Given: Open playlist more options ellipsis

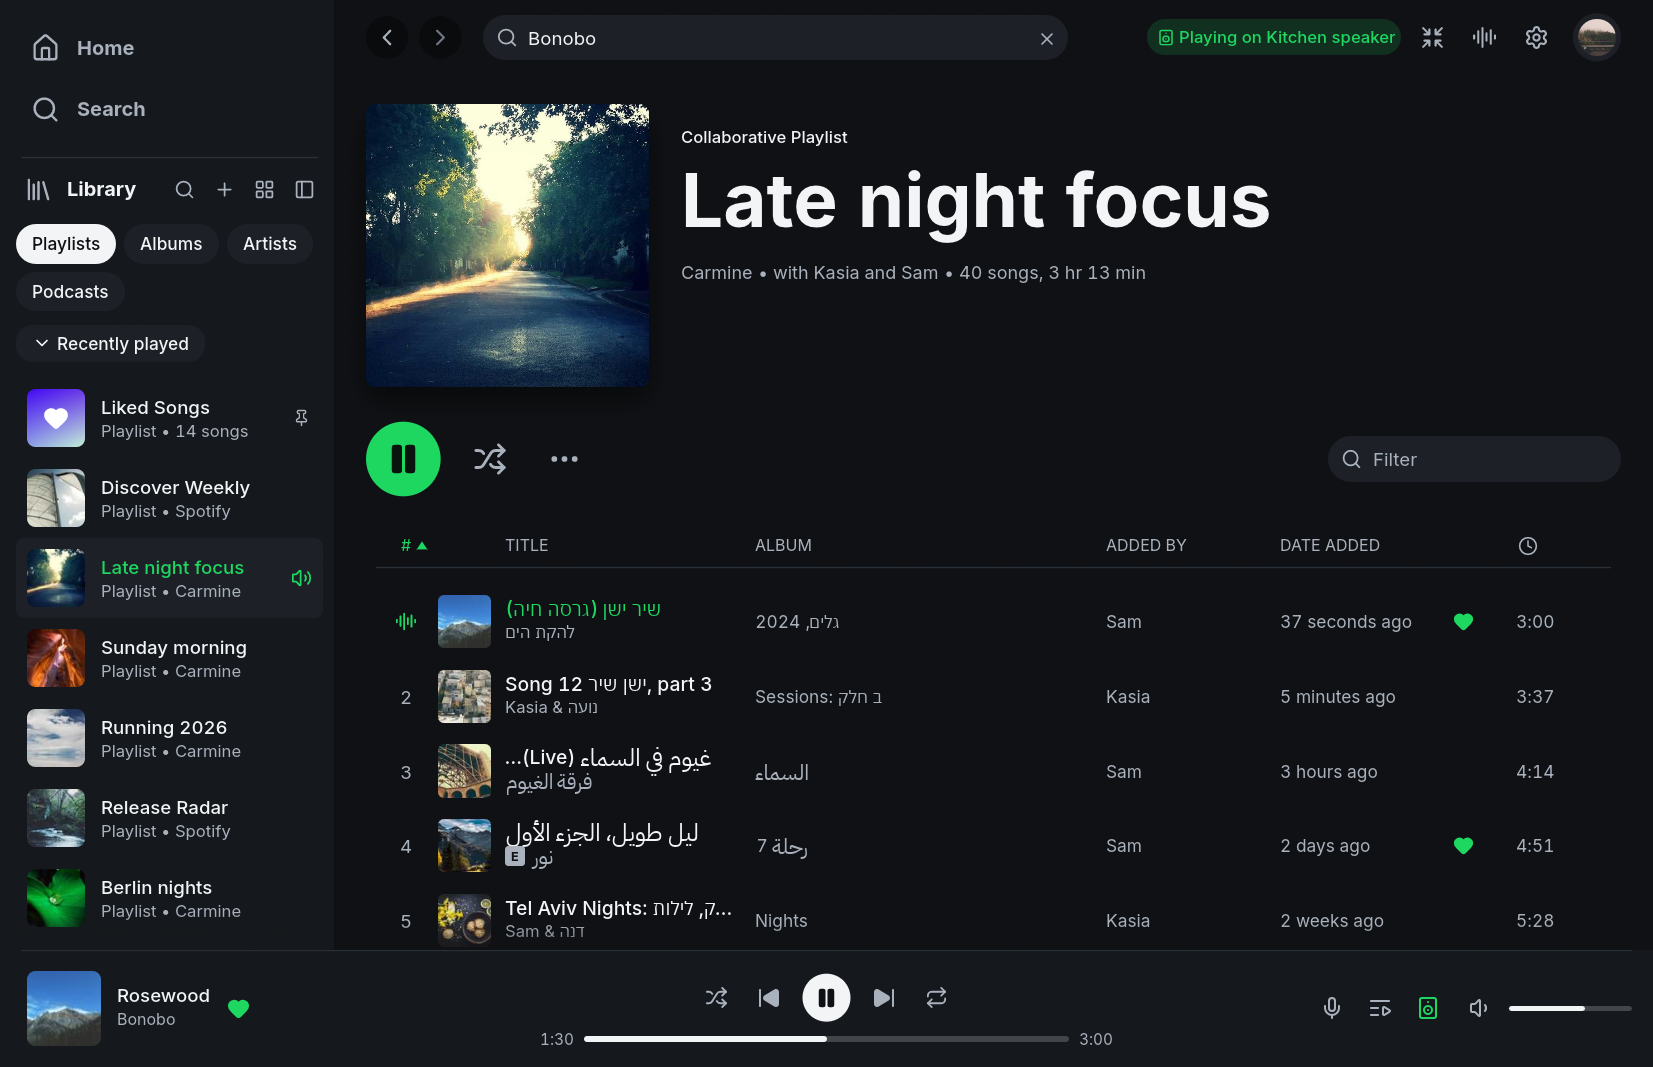Looking at the screenshot, I should (x=564, y=459).
